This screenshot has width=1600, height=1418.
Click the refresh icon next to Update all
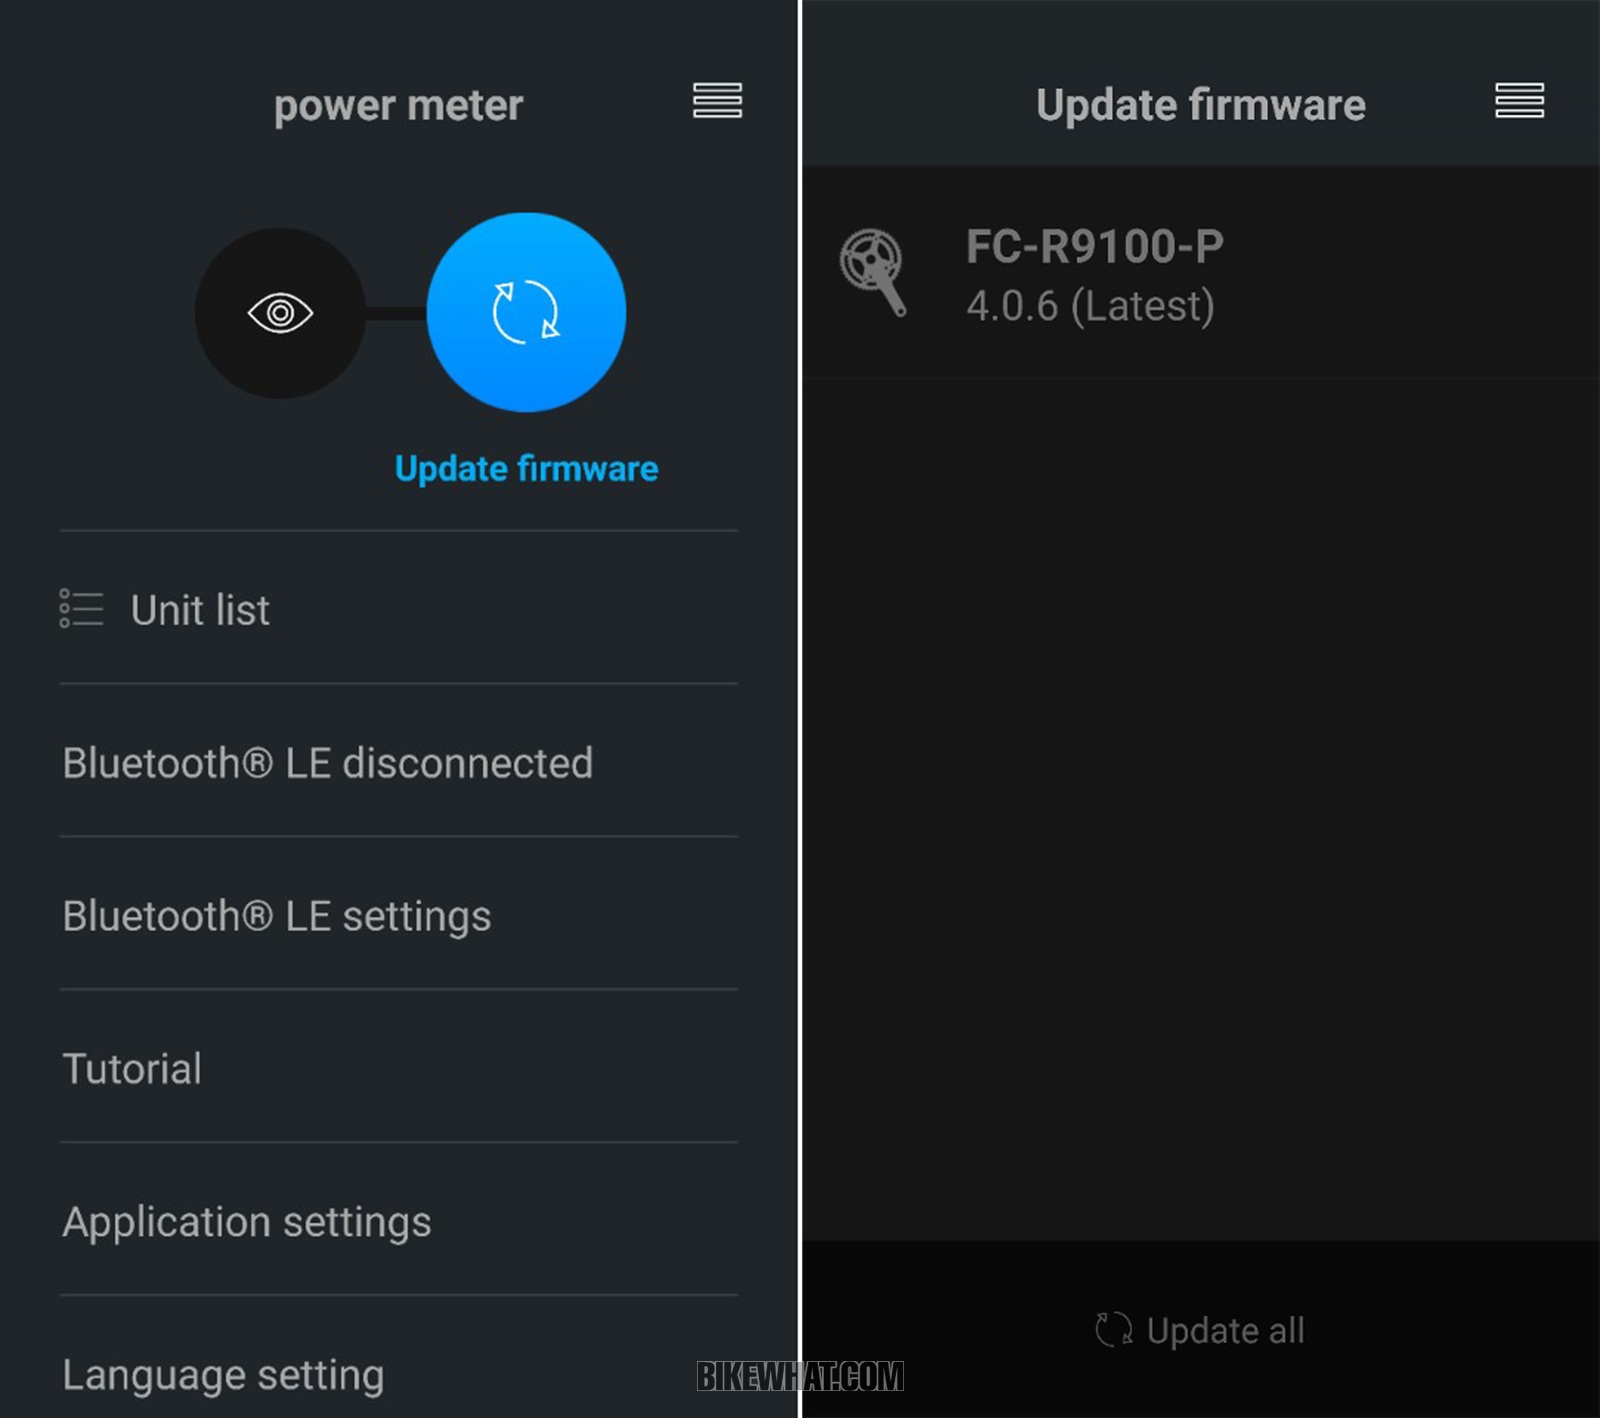click(x=1113, y=1330)
